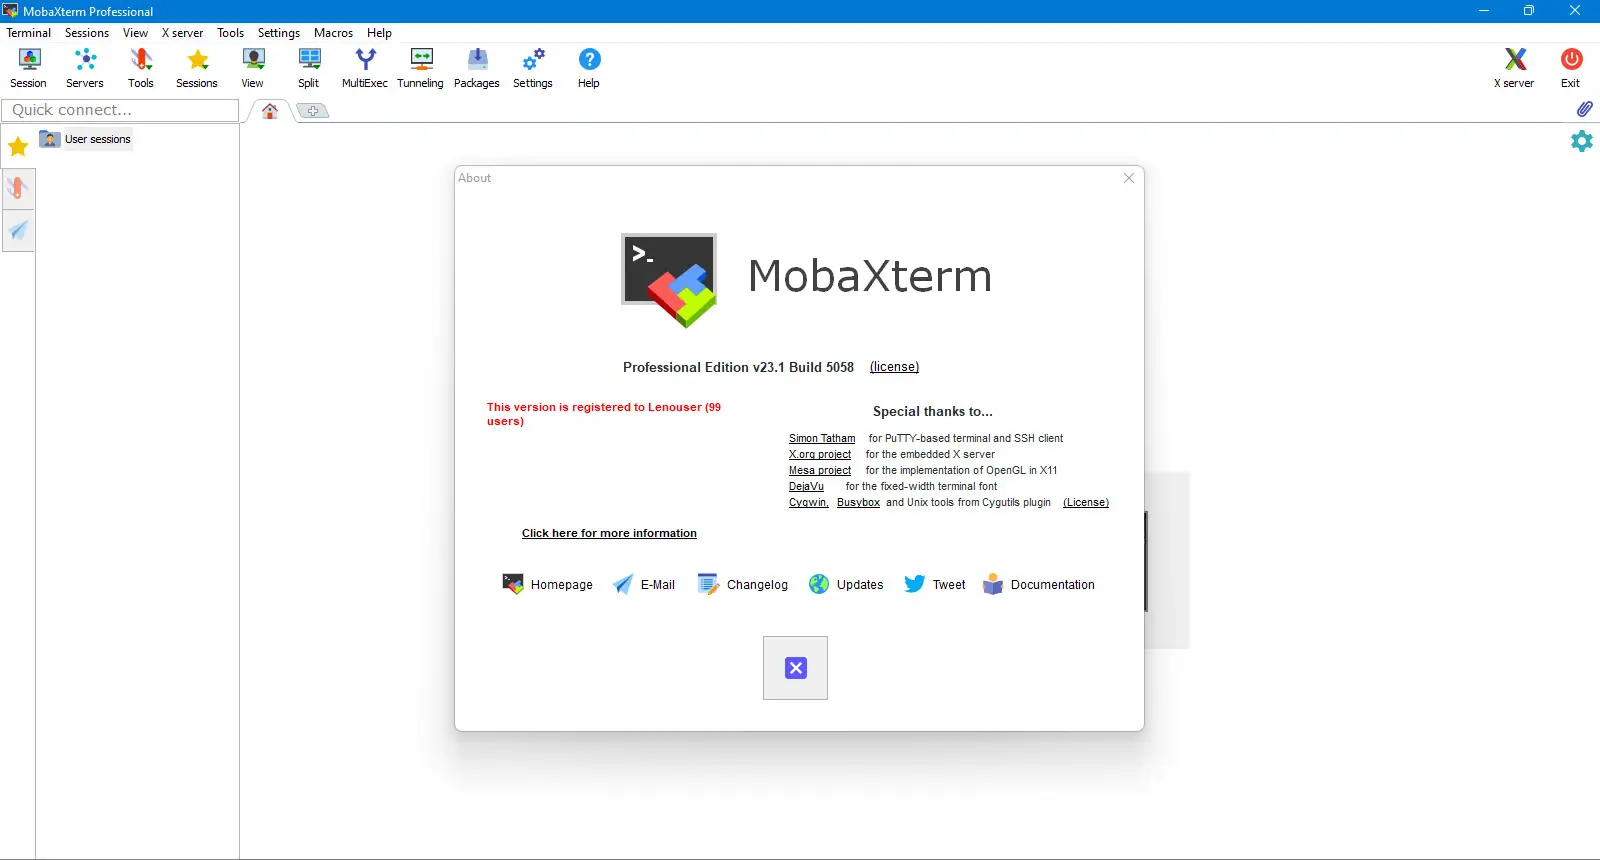Click the MobaXterm logo in About dialog
Screen dimensions: 1600x860
[x=669, y=280]
